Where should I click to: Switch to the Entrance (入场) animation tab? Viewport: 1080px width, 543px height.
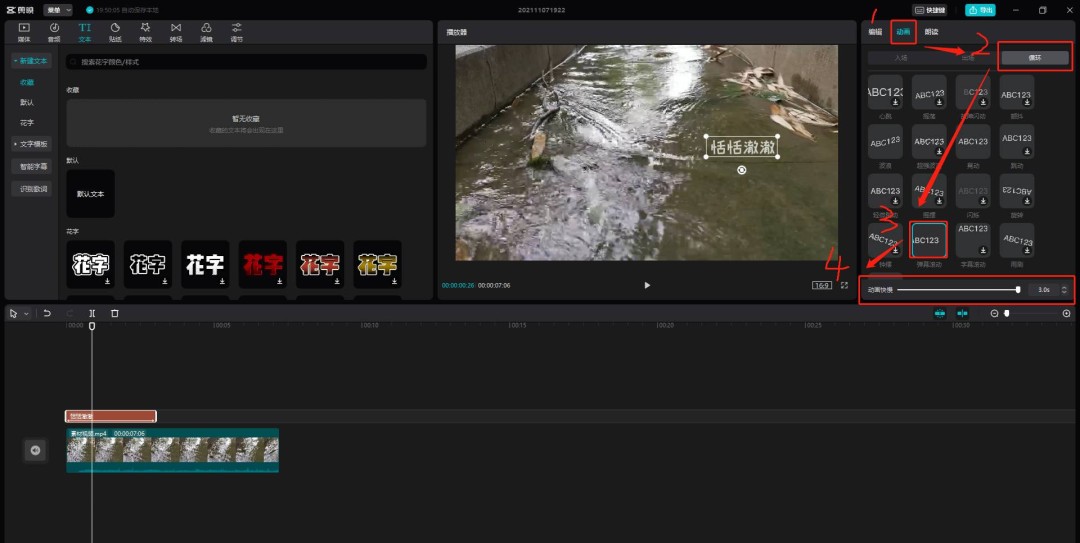(x=901, y=58)
